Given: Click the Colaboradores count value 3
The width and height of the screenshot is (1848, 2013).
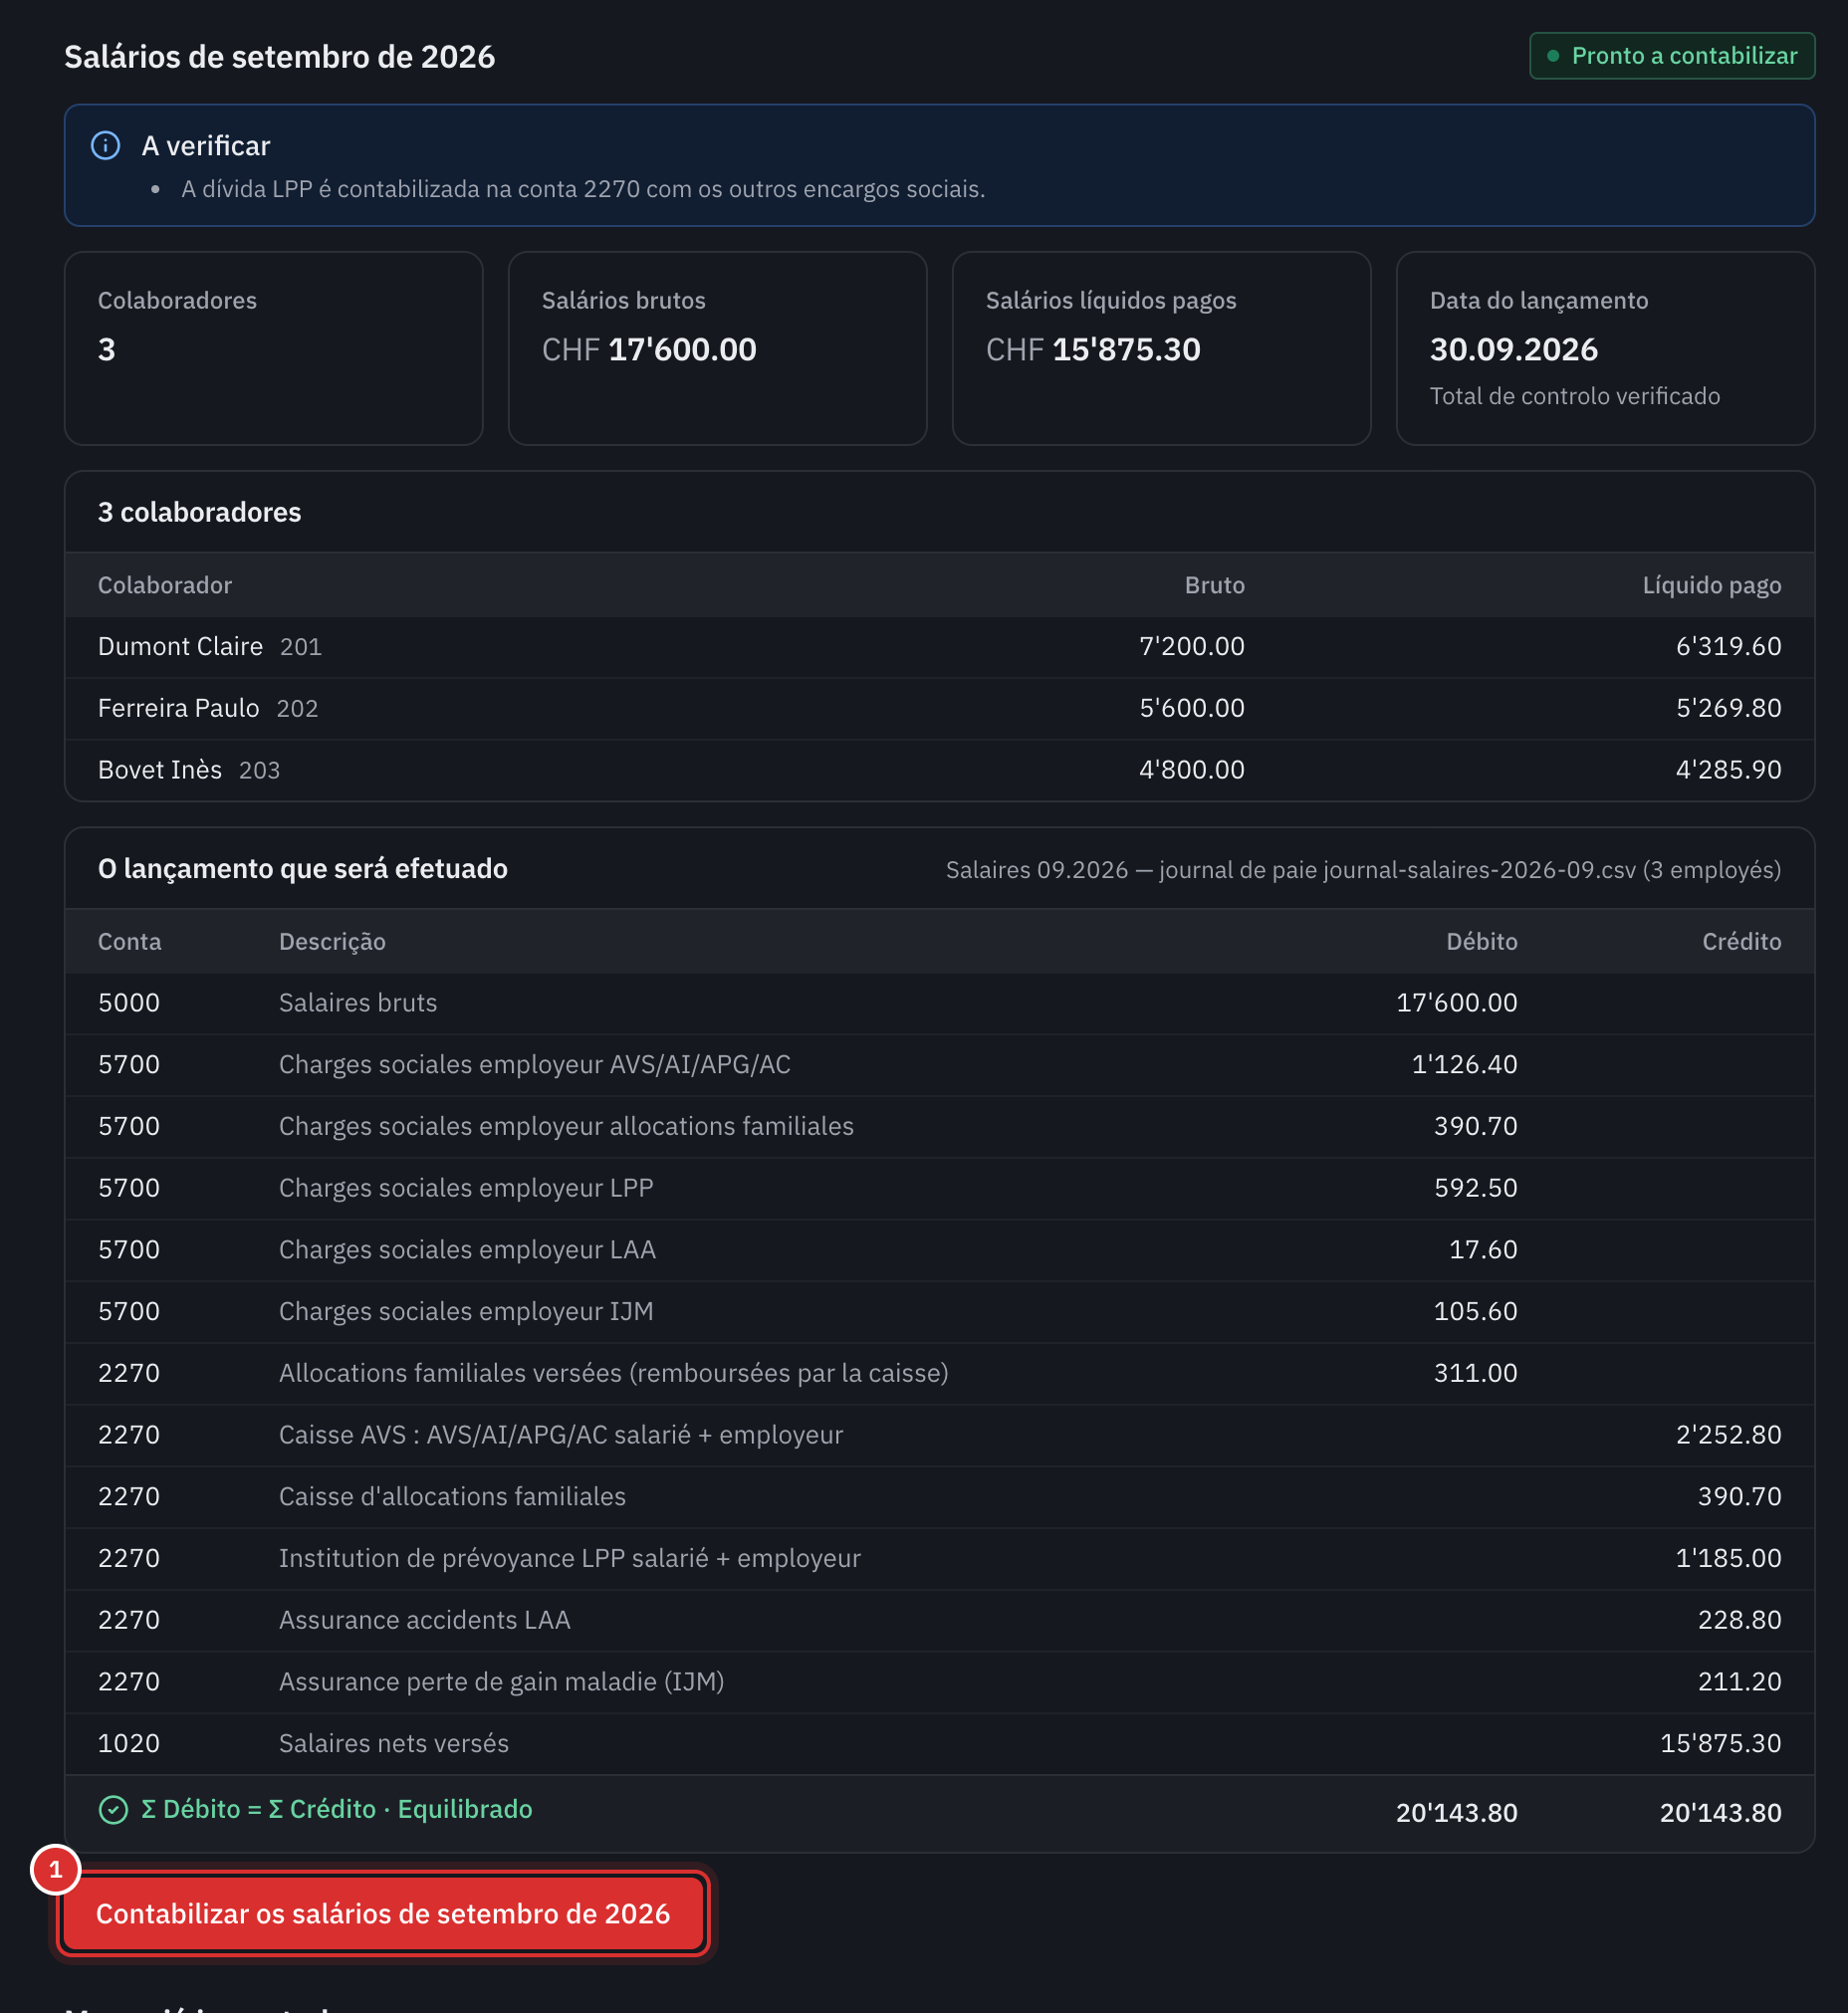Looking at the screenshot, I should (107, 350).
